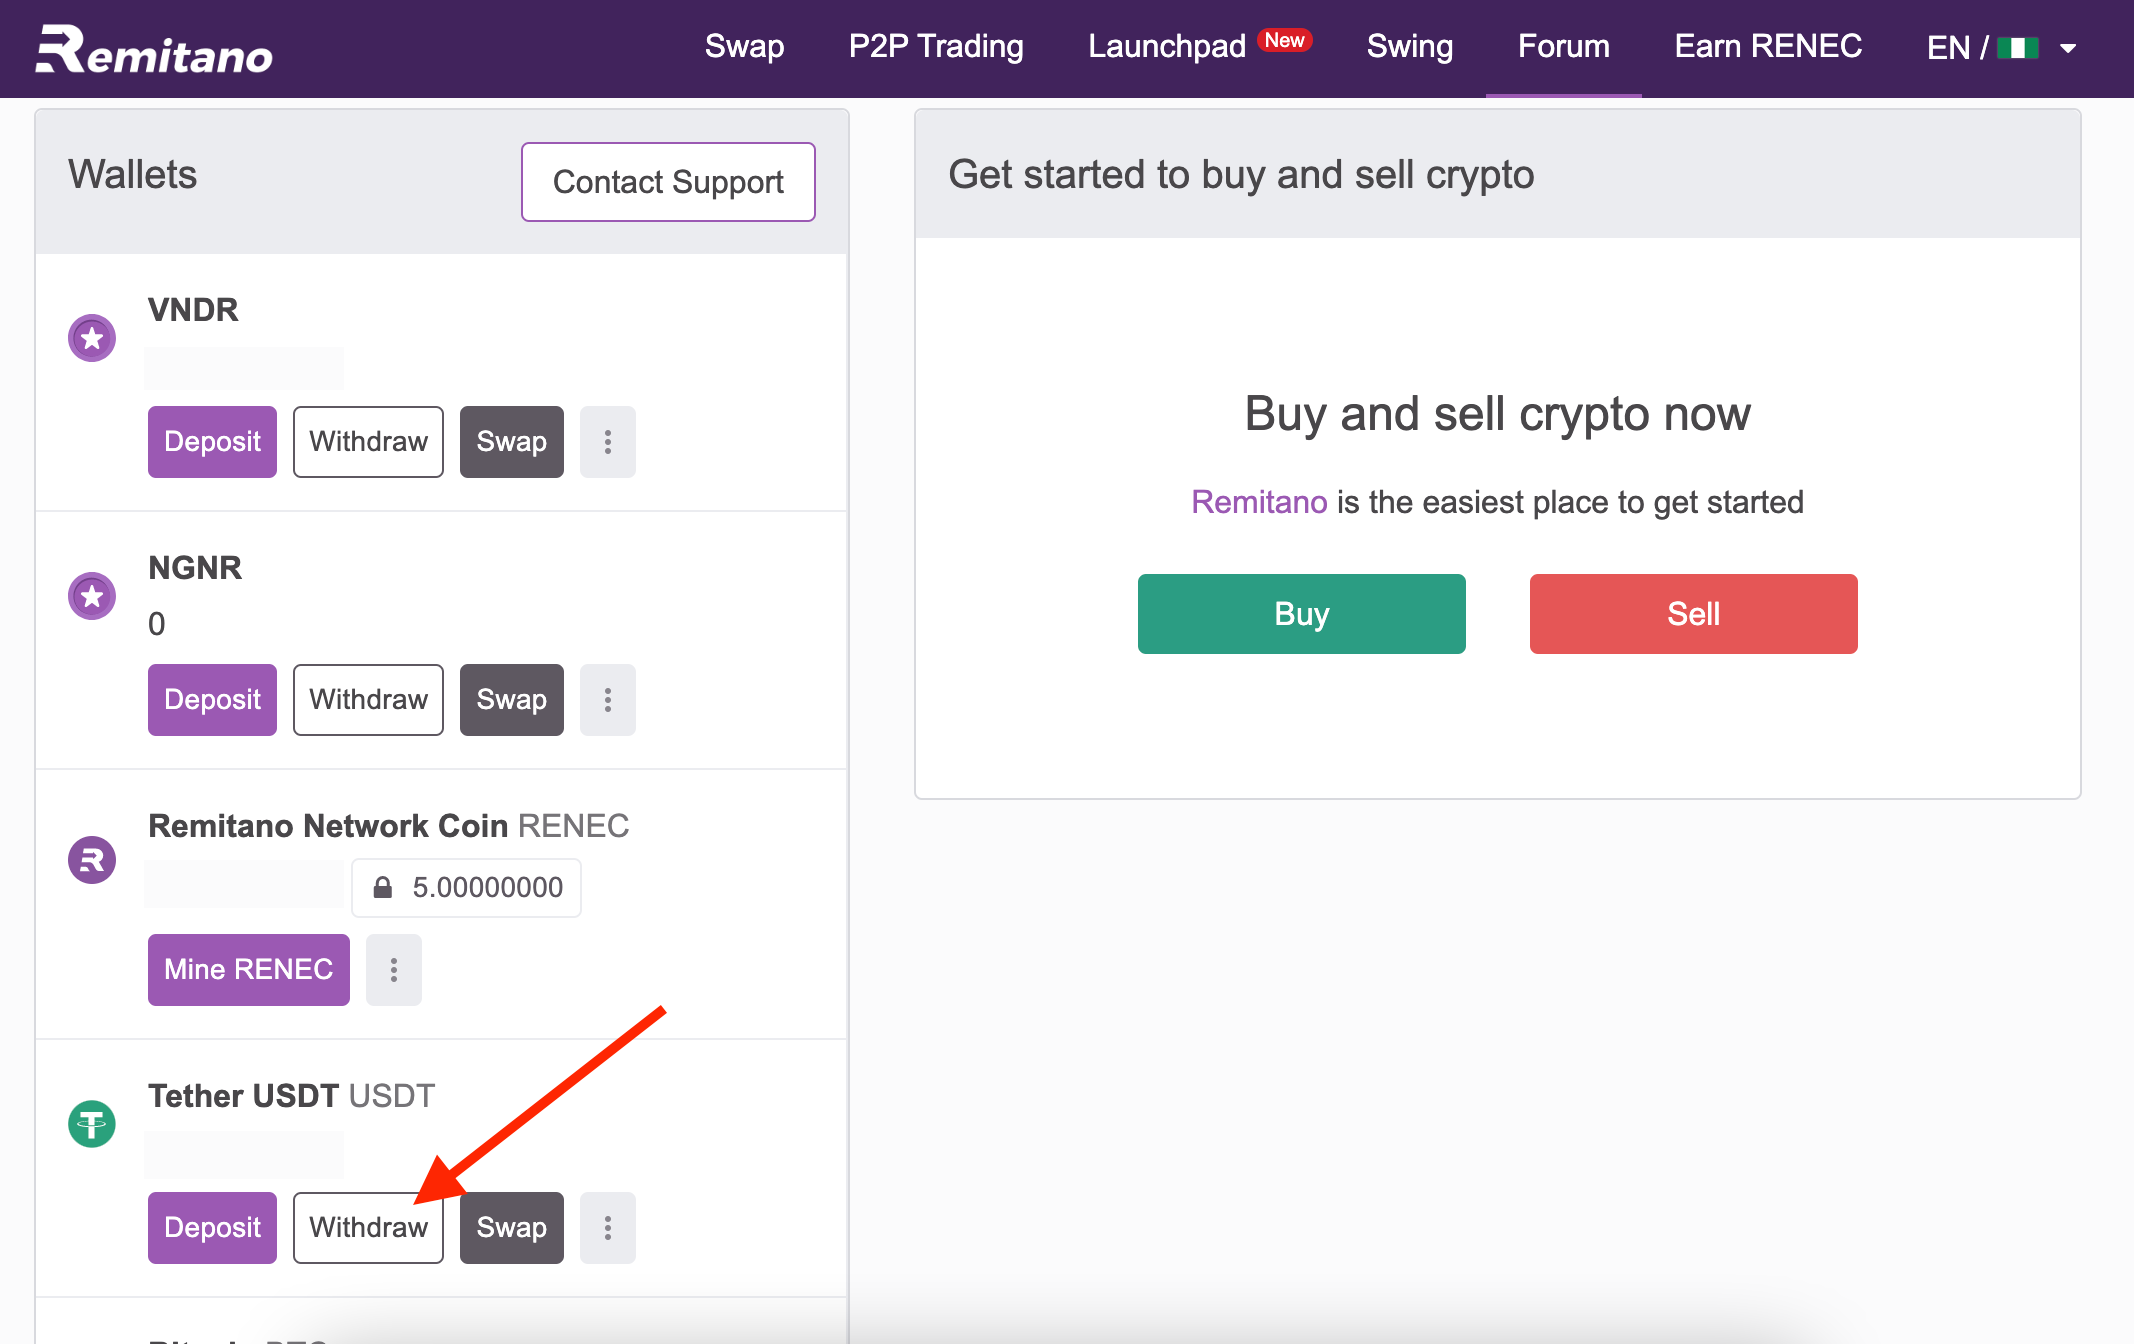Open the USDT three-dot options menu

(608, 1228)
